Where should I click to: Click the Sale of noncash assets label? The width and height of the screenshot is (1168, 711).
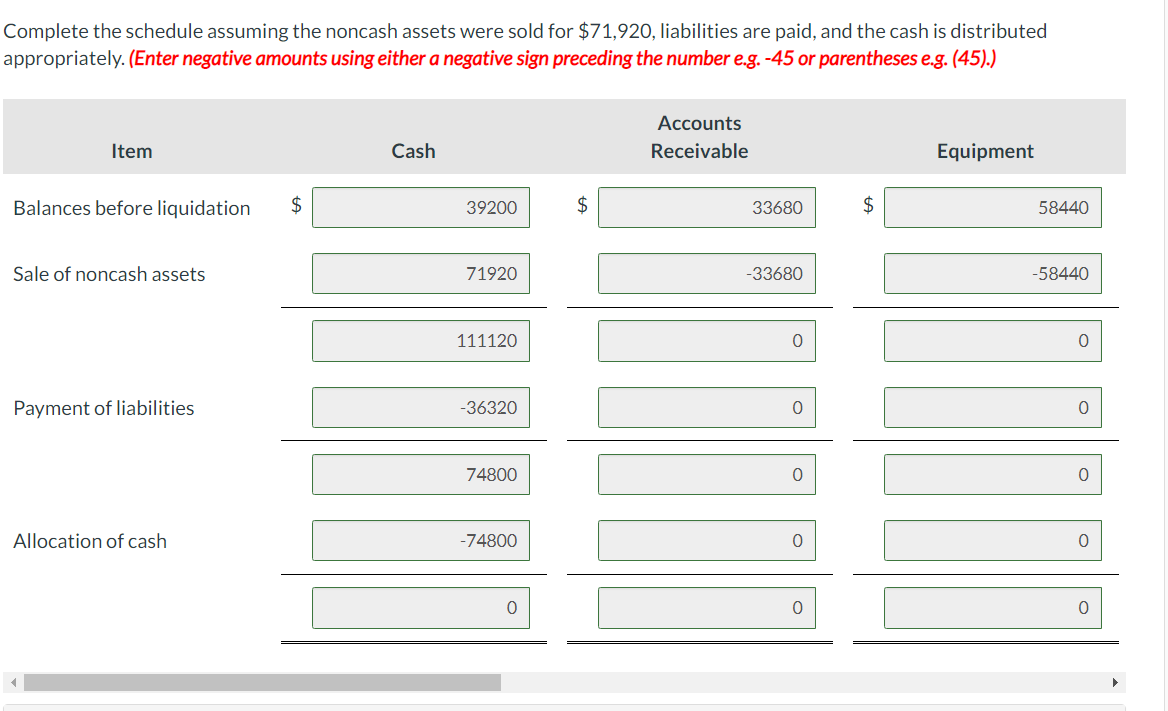(x=109, y=274)
